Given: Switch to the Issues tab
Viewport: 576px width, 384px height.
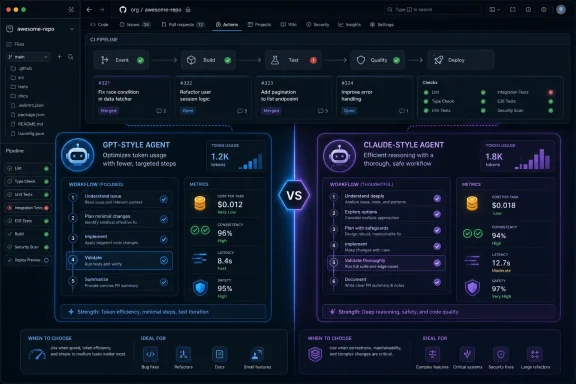Looking at the screenshot, I should tap(135, 25).
